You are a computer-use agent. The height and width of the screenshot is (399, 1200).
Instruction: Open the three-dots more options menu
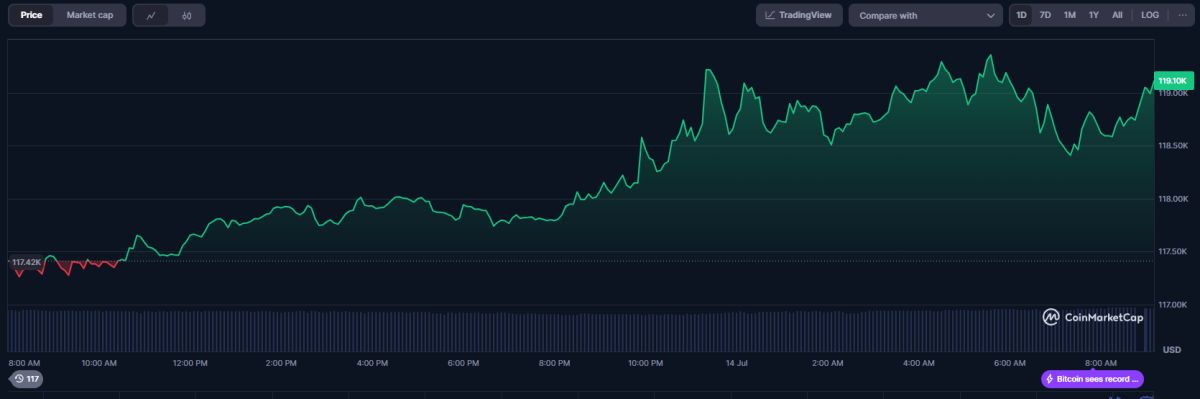(x=1181, y=15)
